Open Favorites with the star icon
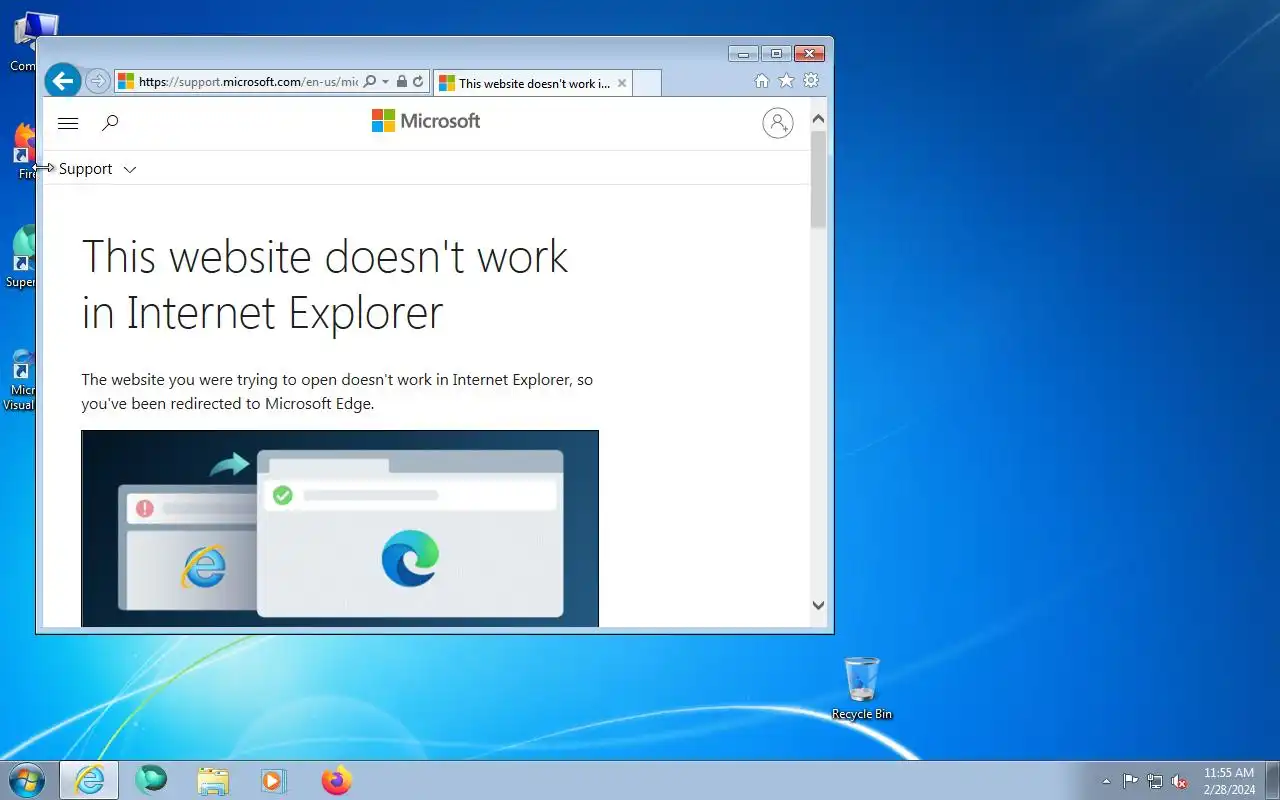Viewport: 1280px width, 800px height. click(787, 81)
